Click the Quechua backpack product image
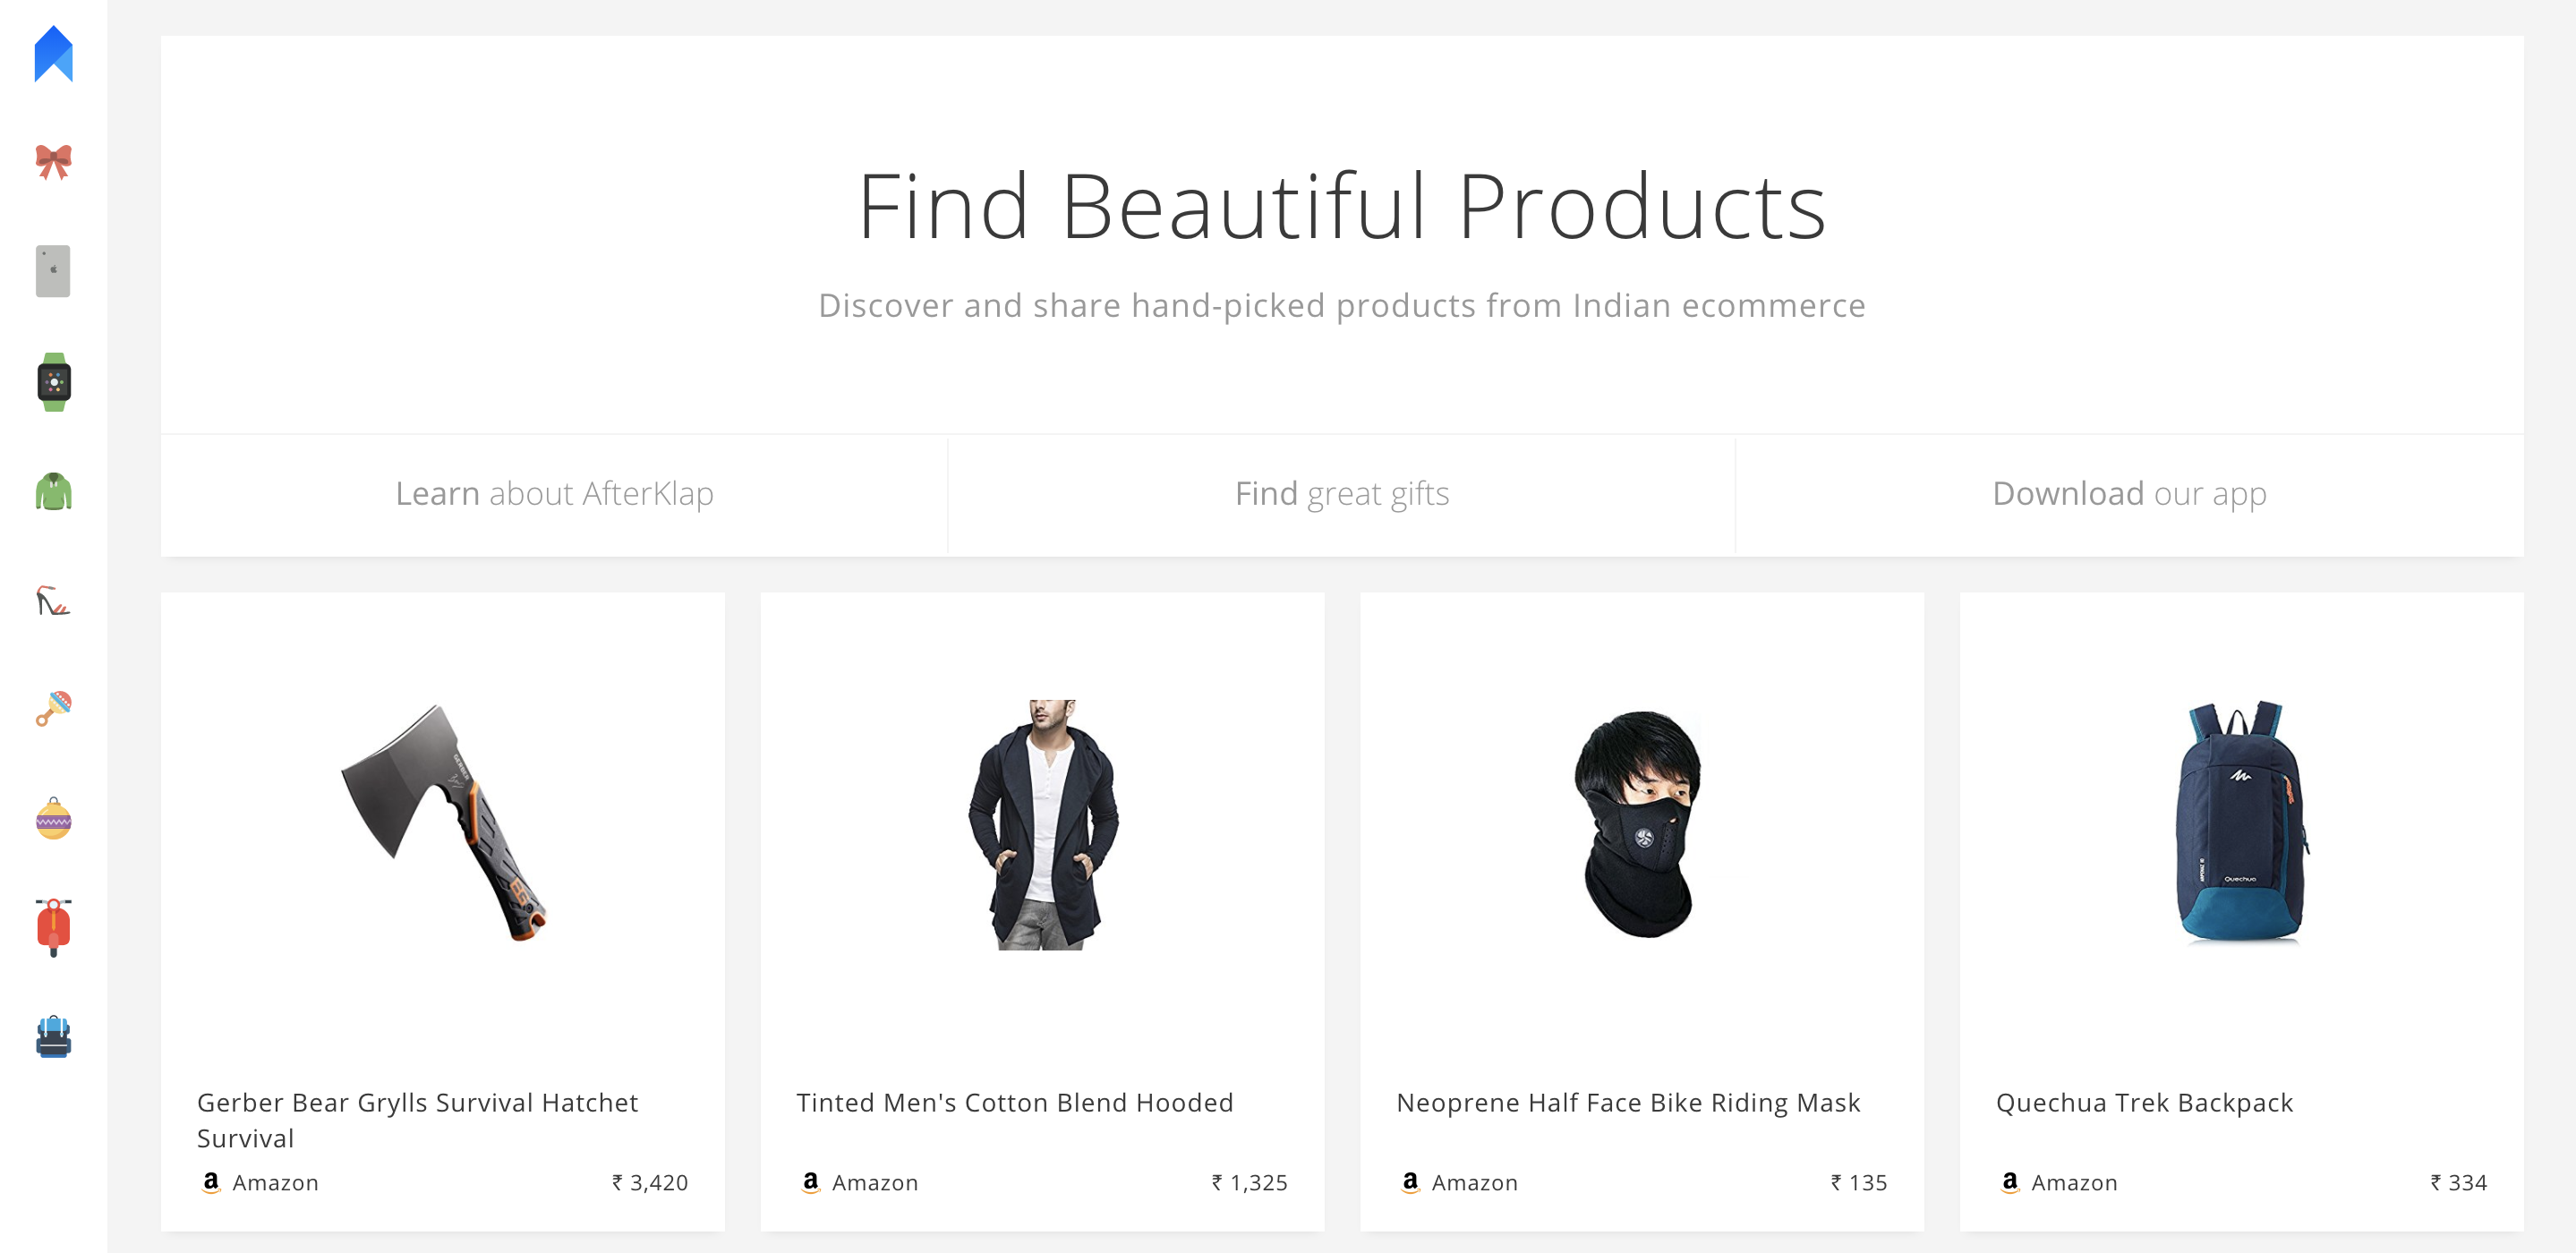2576x1253 pixels. click(2240, 822)
